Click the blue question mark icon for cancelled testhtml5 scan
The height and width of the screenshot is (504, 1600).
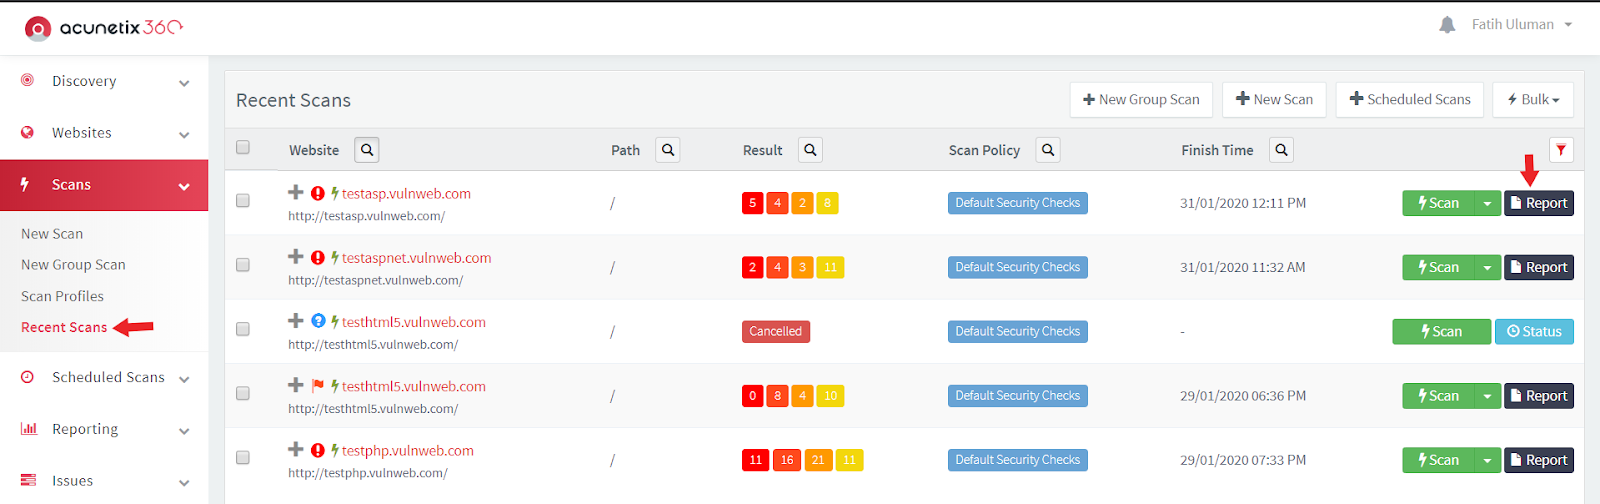coord(318,321)
